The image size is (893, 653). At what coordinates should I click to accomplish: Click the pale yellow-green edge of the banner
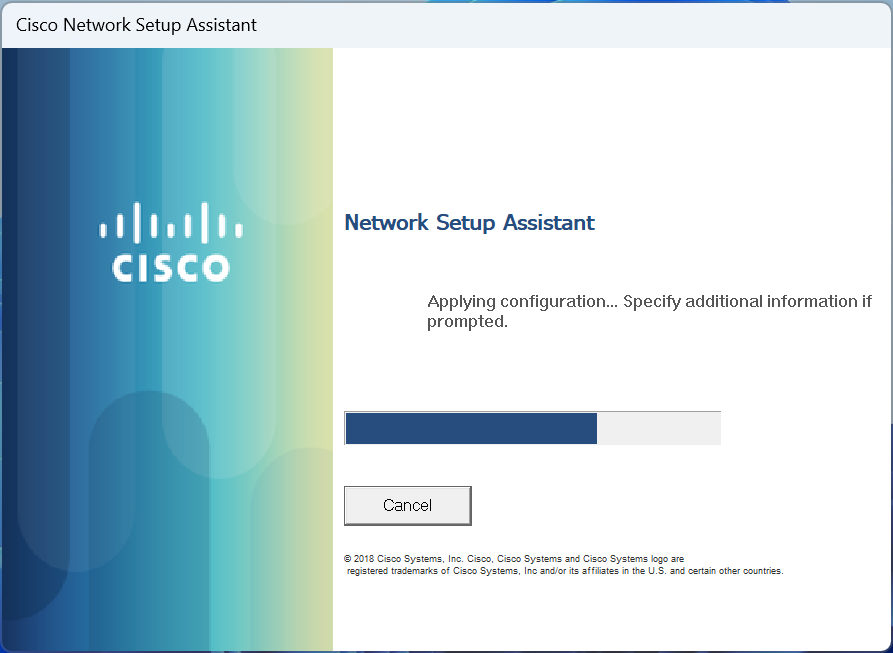319,342
